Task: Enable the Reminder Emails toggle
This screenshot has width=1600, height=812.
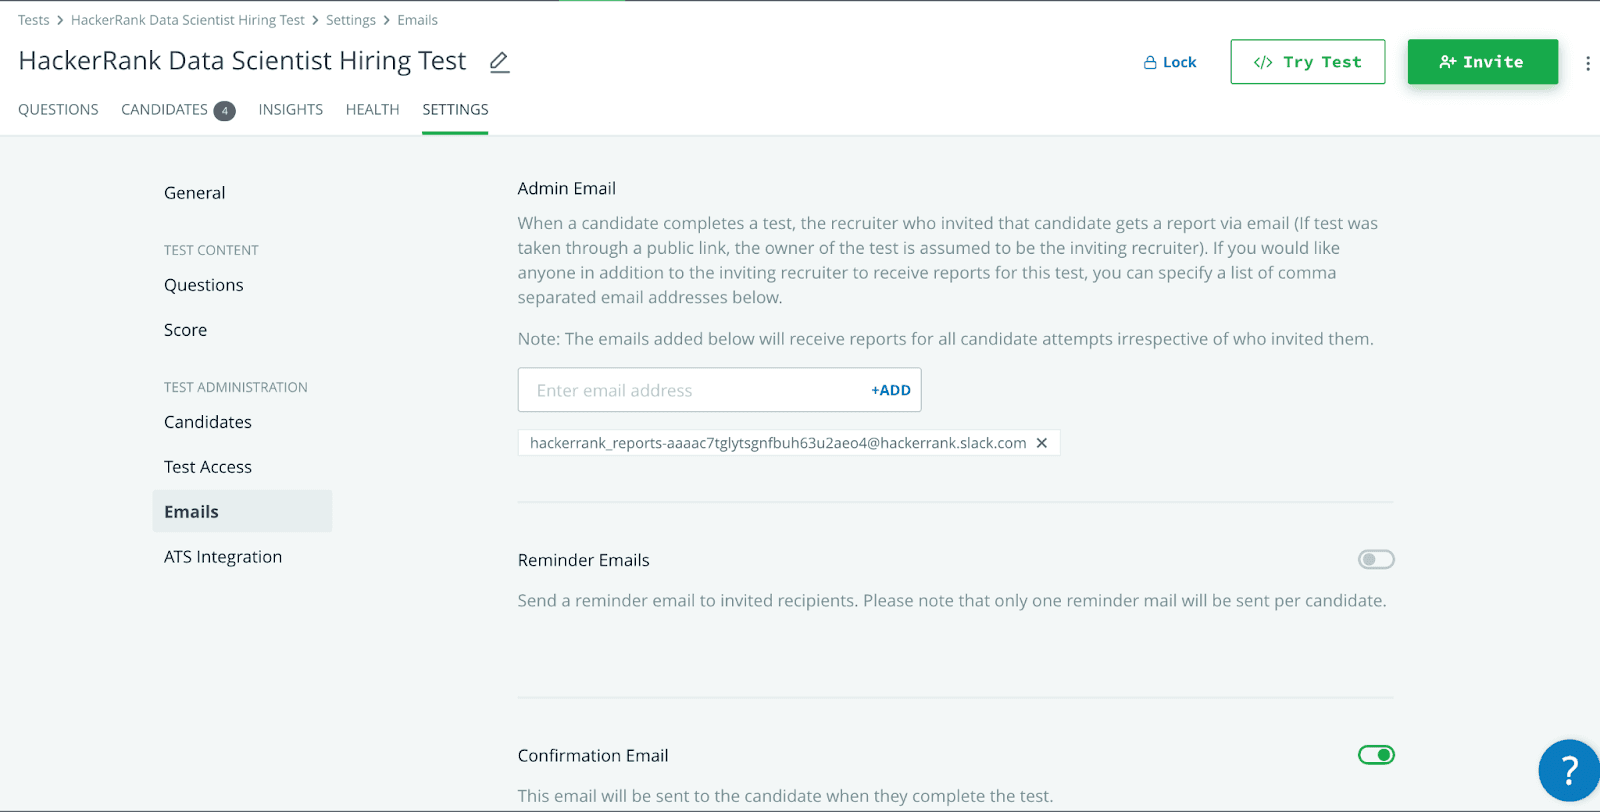Action: tap(1376, 560)
